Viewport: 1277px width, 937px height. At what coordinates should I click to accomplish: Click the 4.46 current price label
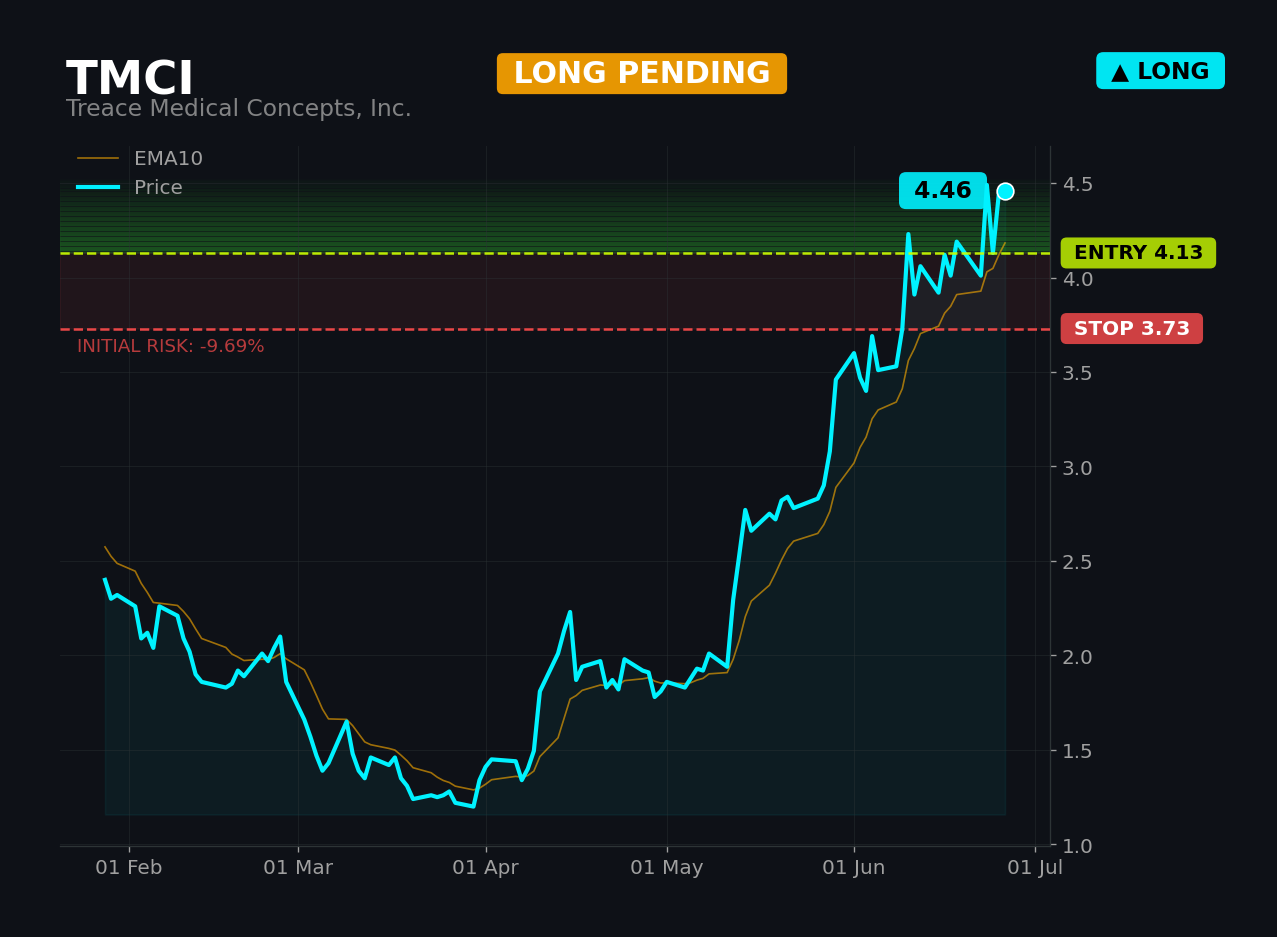[942, 191]
